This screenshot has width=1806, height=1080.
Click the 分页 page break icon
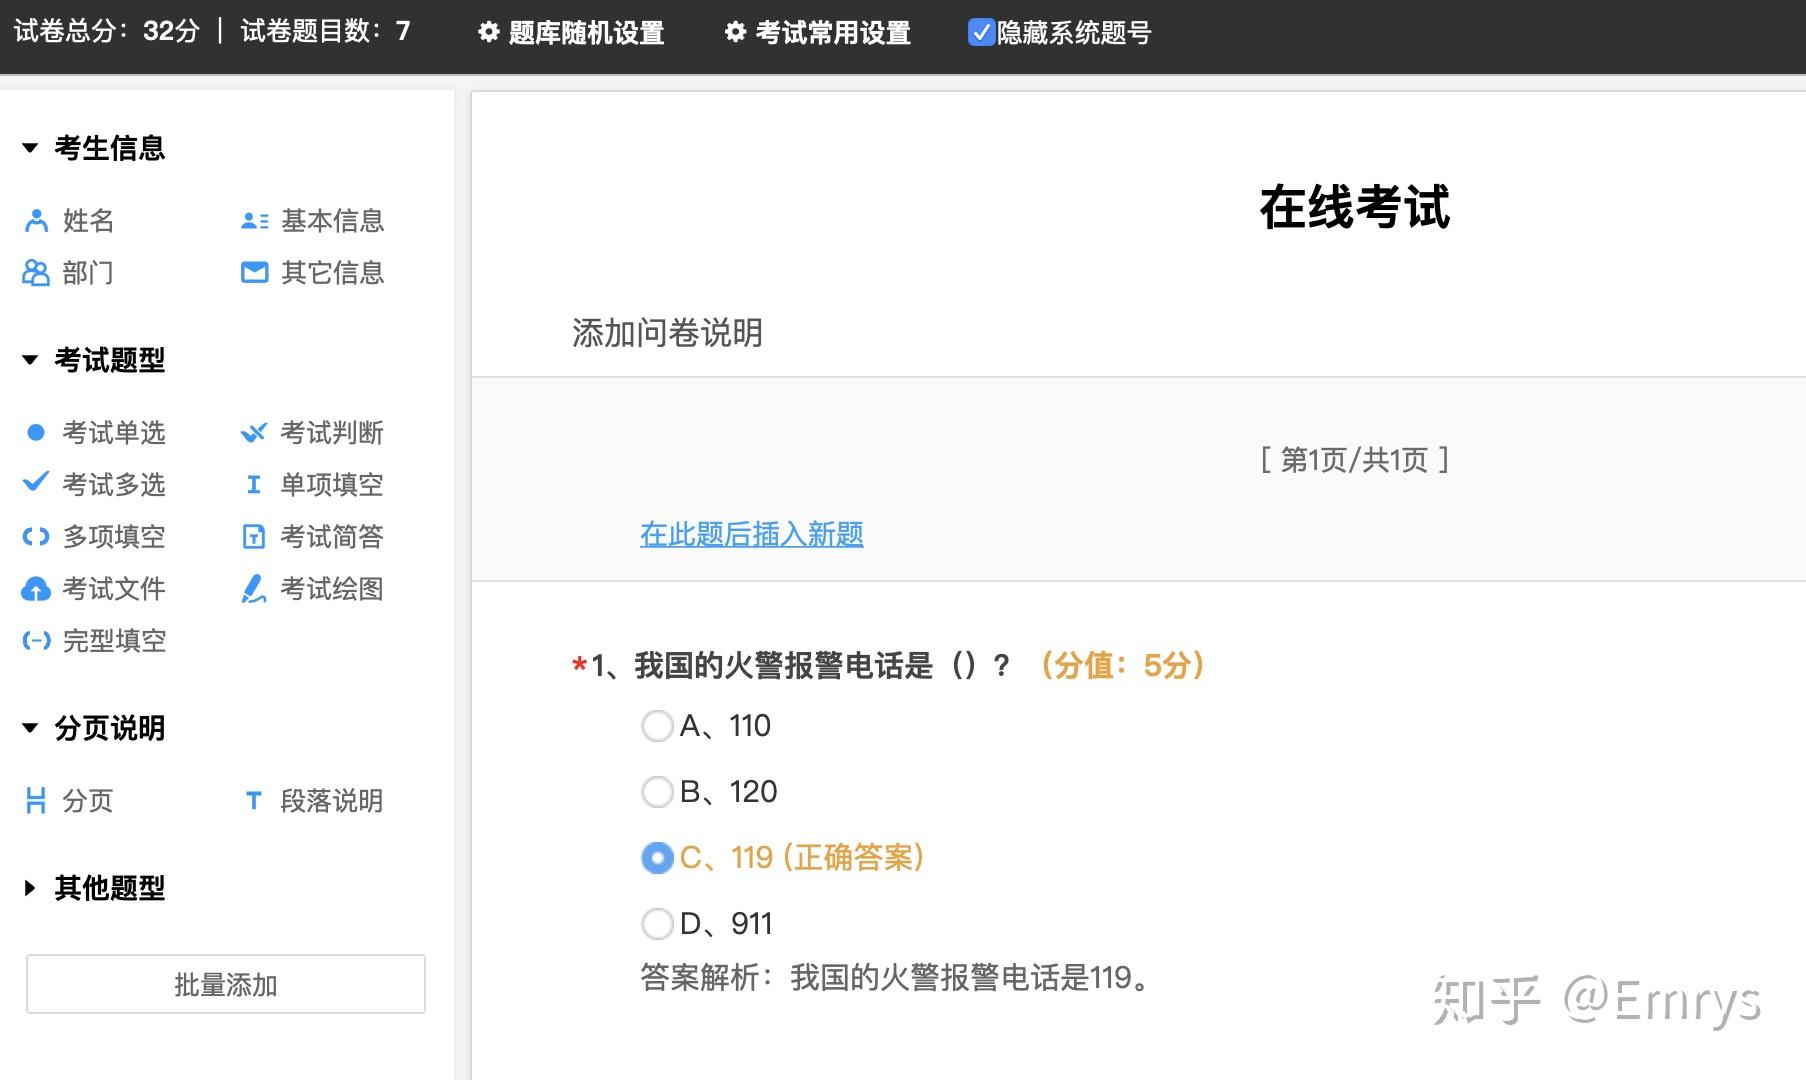[x=36, y=801]
